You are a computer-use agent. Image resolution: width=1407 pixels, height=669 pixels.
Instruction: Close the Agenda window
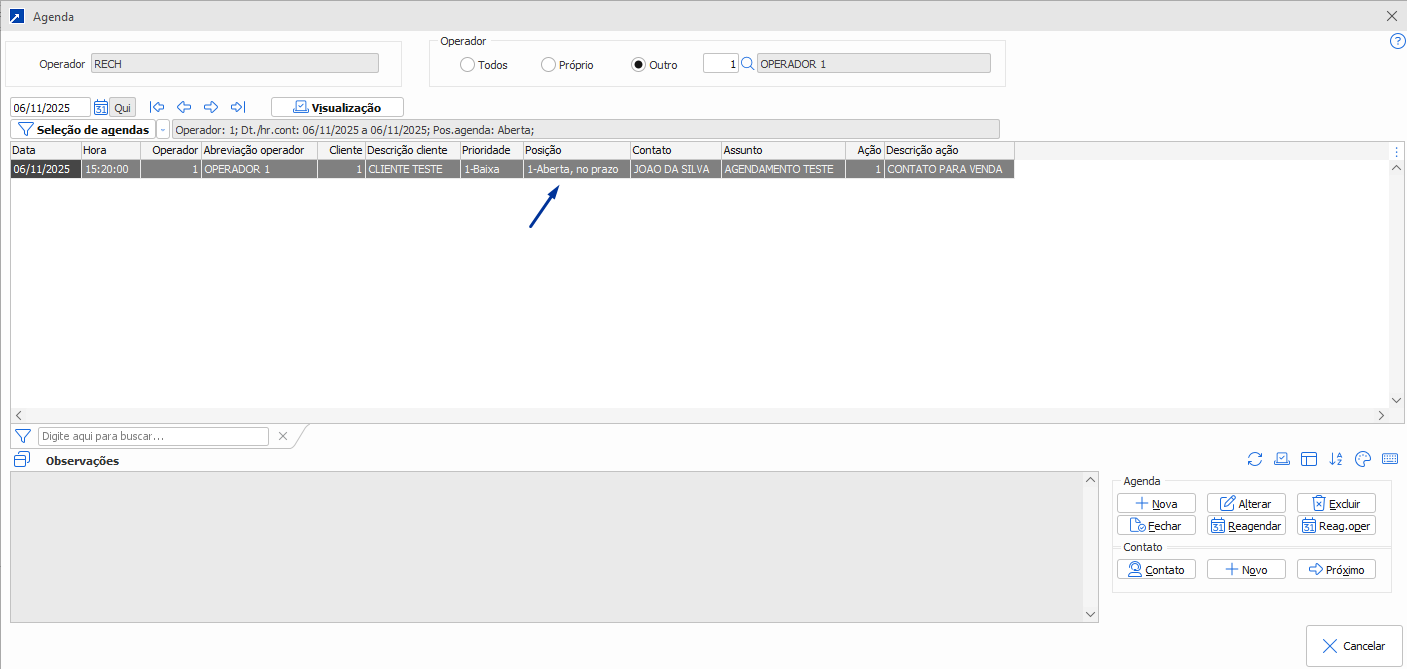tap(1391, 17)
